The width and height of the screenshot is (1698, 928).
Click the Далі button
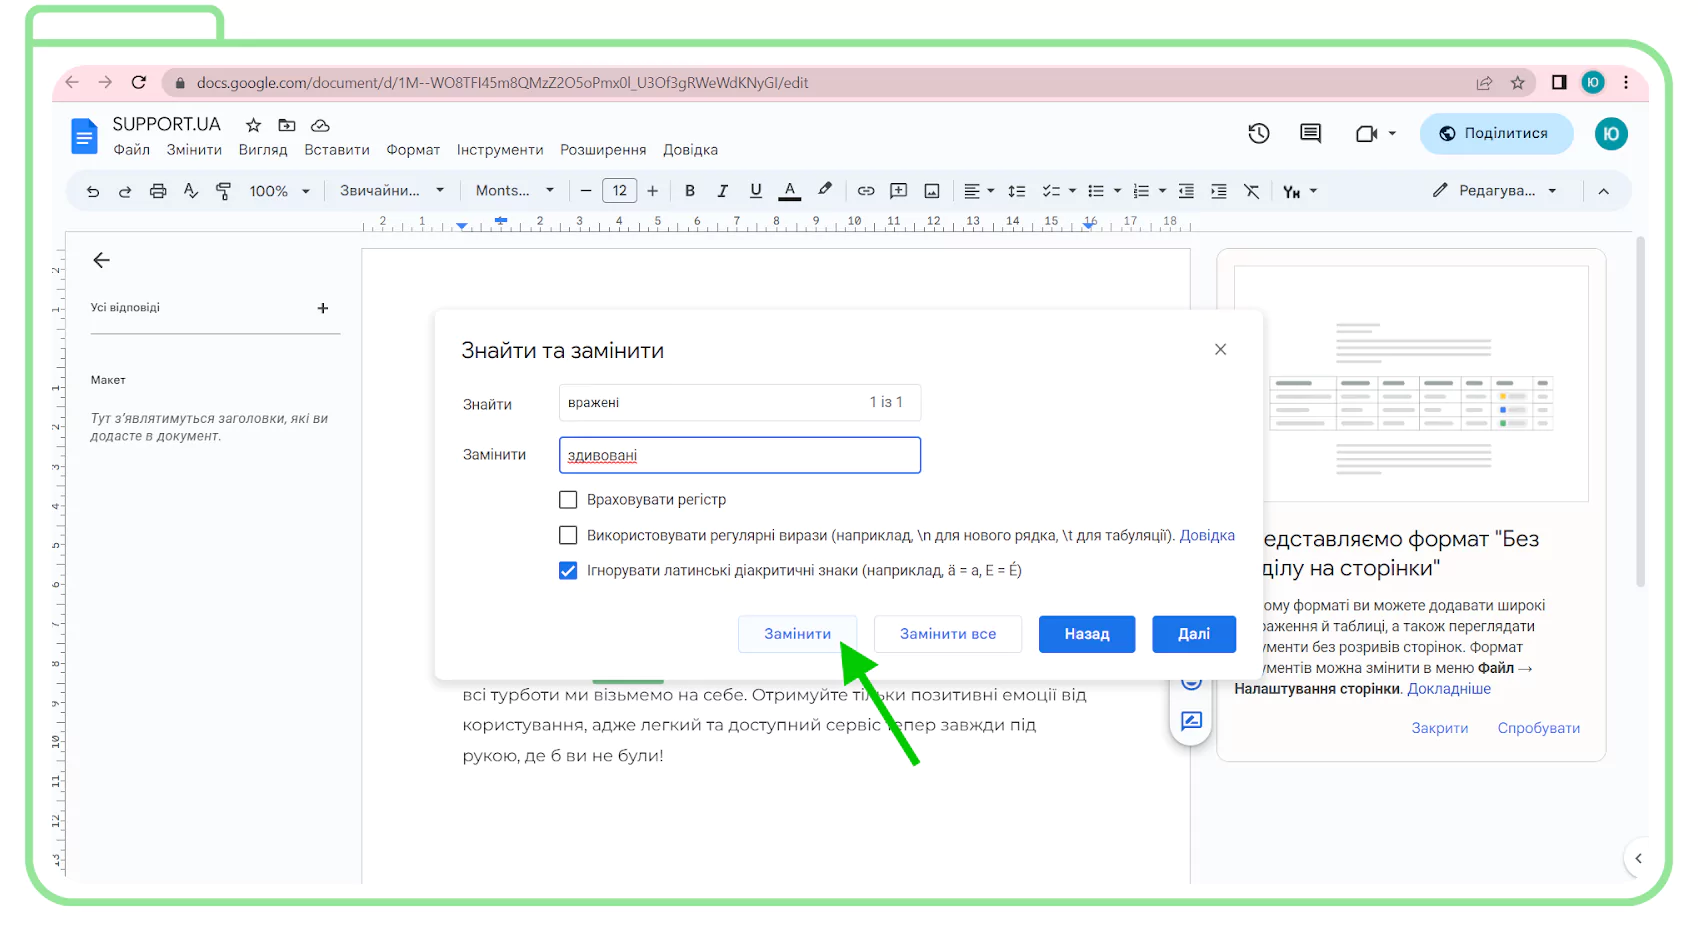[x=1194, y=634]
